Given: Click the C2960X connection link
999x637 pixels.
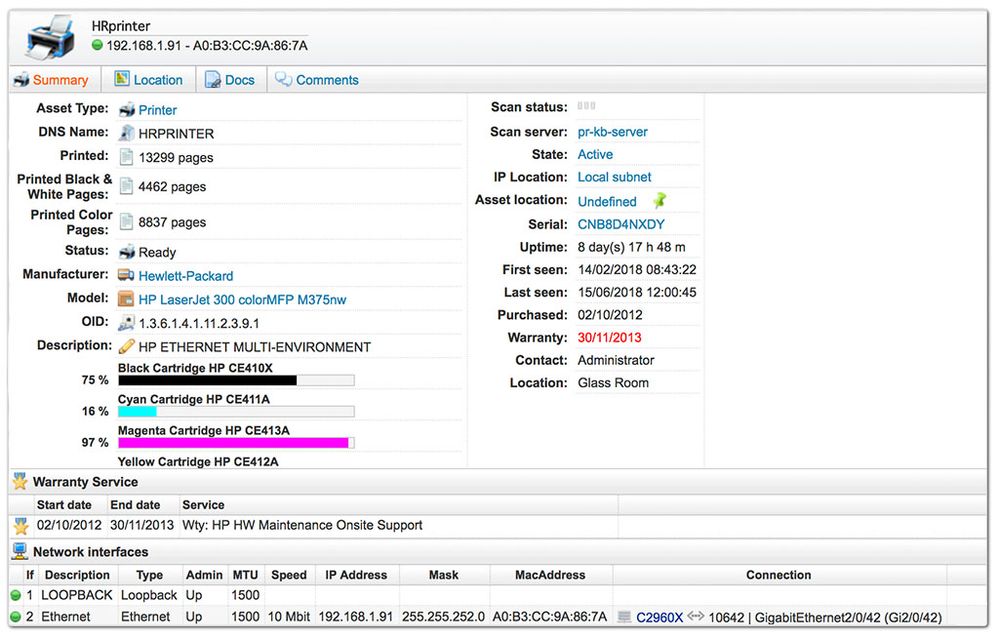Looking at the screenshot, I should [x=659, y=618].
